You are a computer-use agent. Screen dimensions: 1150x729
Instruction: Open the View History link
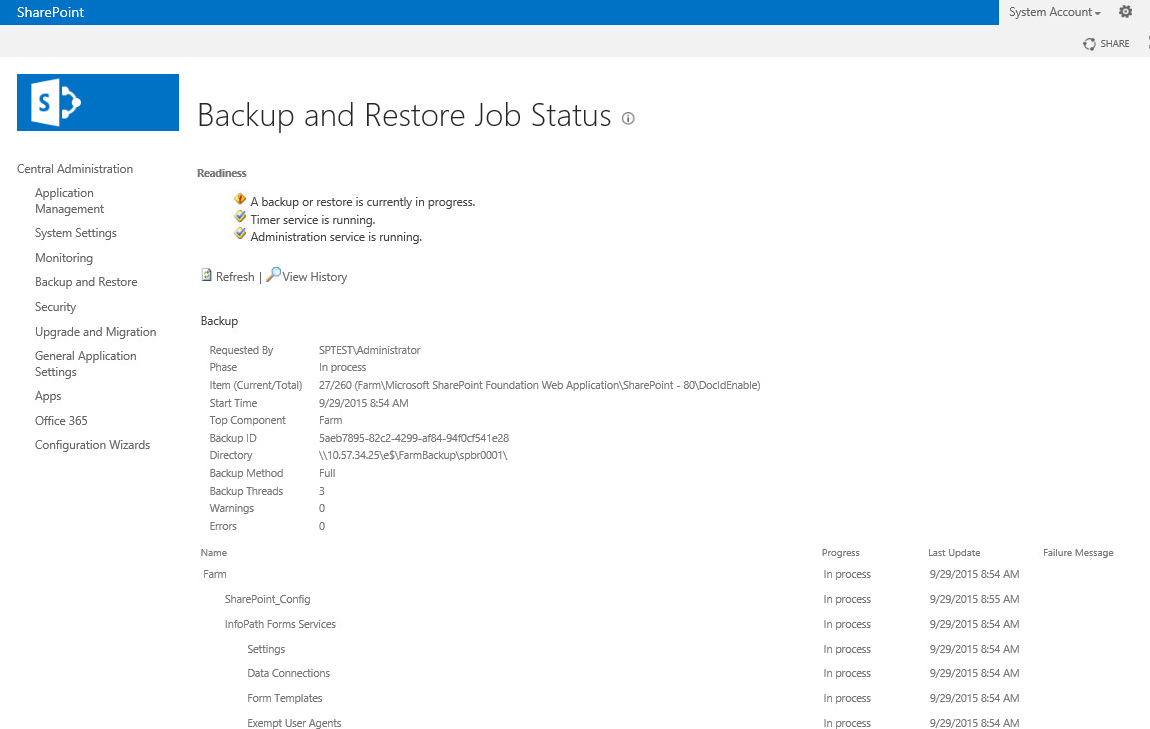pyautogui.click(x=315, y=276)
